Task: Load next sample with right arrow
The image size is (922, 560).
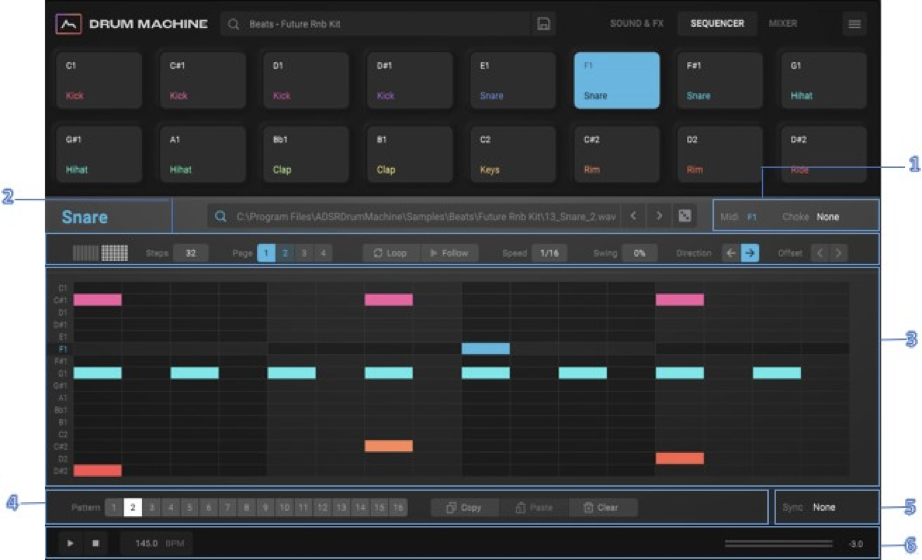Action: pos(659,216)
